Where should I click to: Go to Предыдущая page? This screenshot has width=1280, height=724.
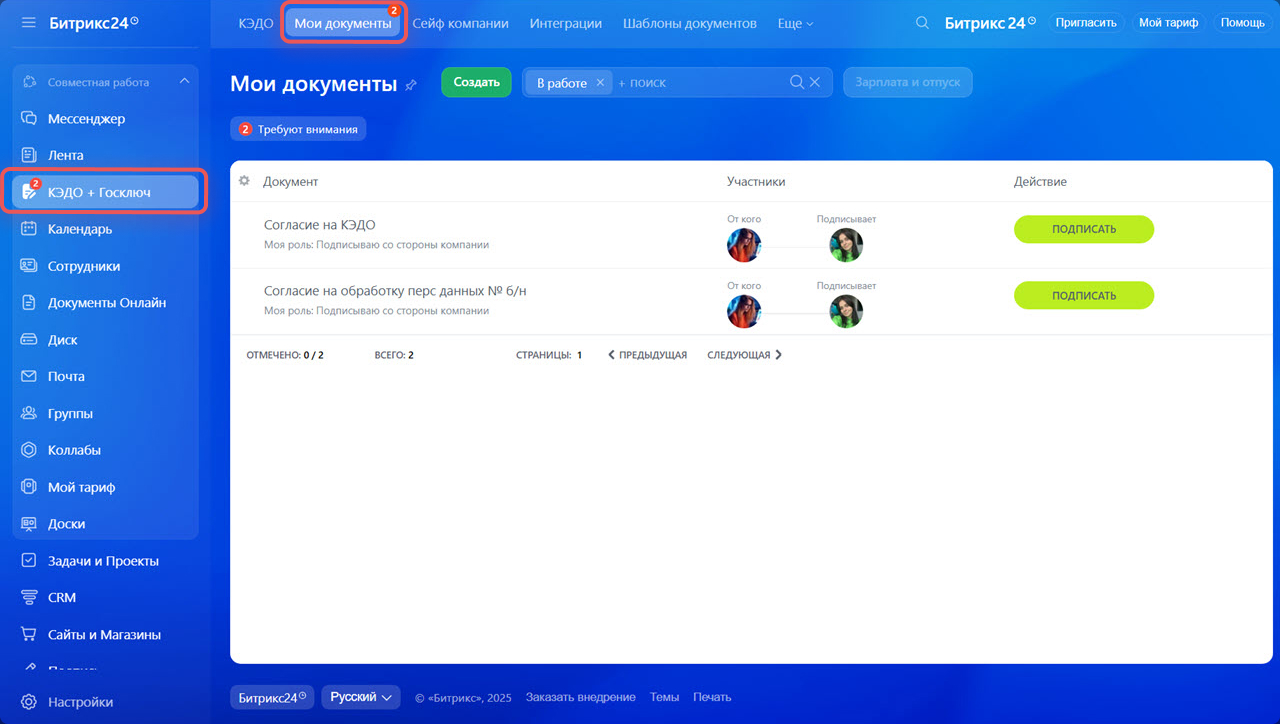[x=647, y=355]
